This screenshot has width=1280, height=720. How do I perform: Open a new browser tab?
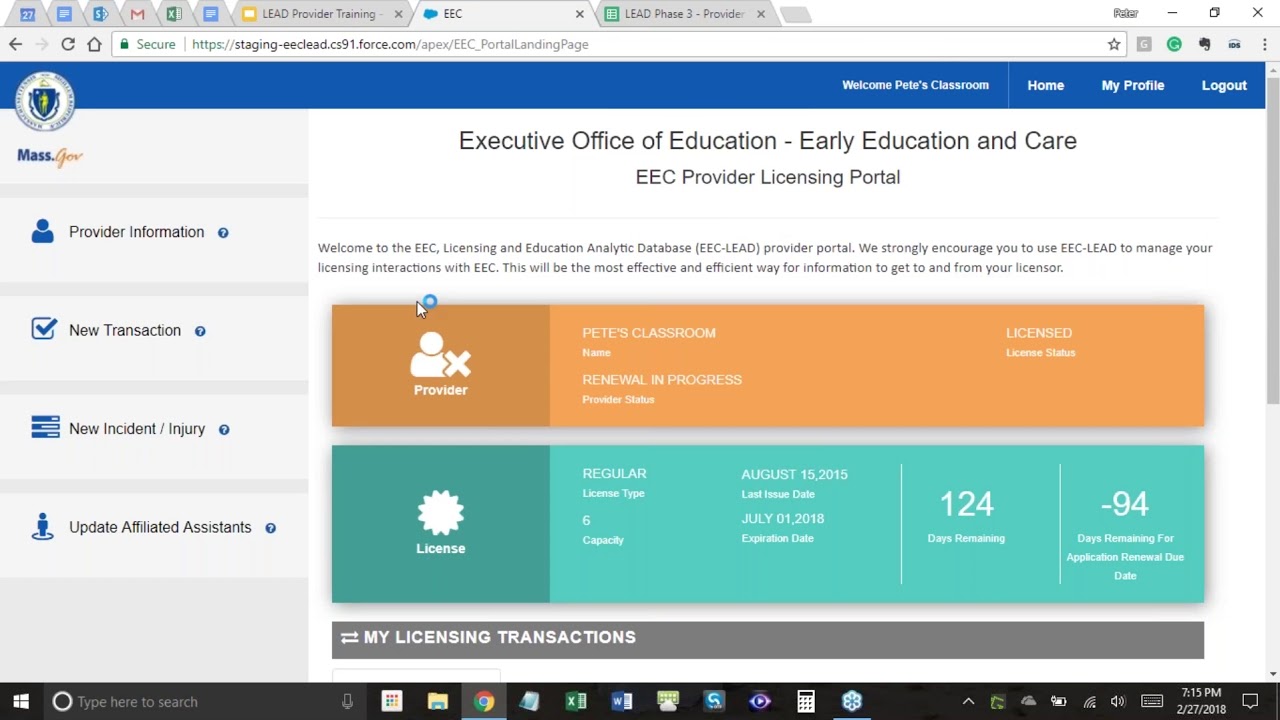(x=795, y=14)
